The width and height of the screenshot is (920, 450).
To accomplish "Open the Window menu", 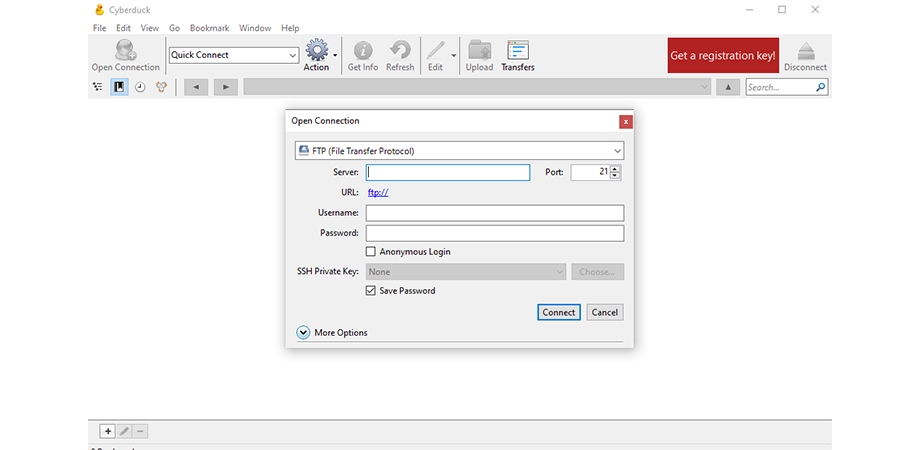I will click(x=255, y=28).
